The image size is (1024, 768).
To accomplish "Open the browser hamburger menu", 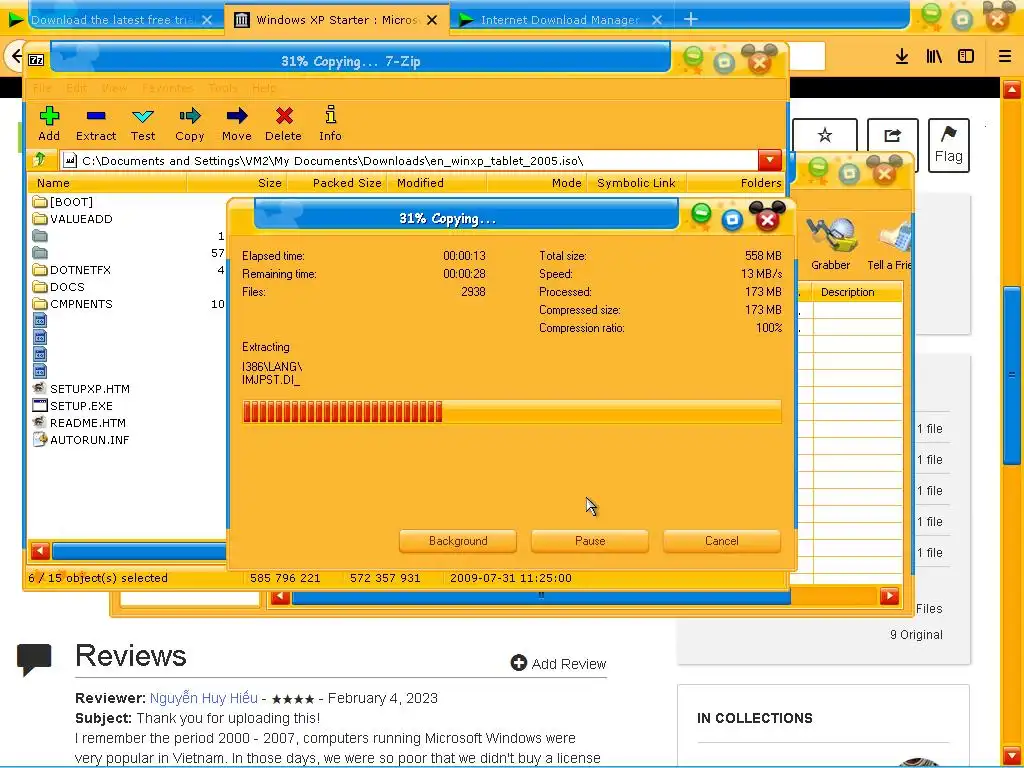I will point(1005,57).
